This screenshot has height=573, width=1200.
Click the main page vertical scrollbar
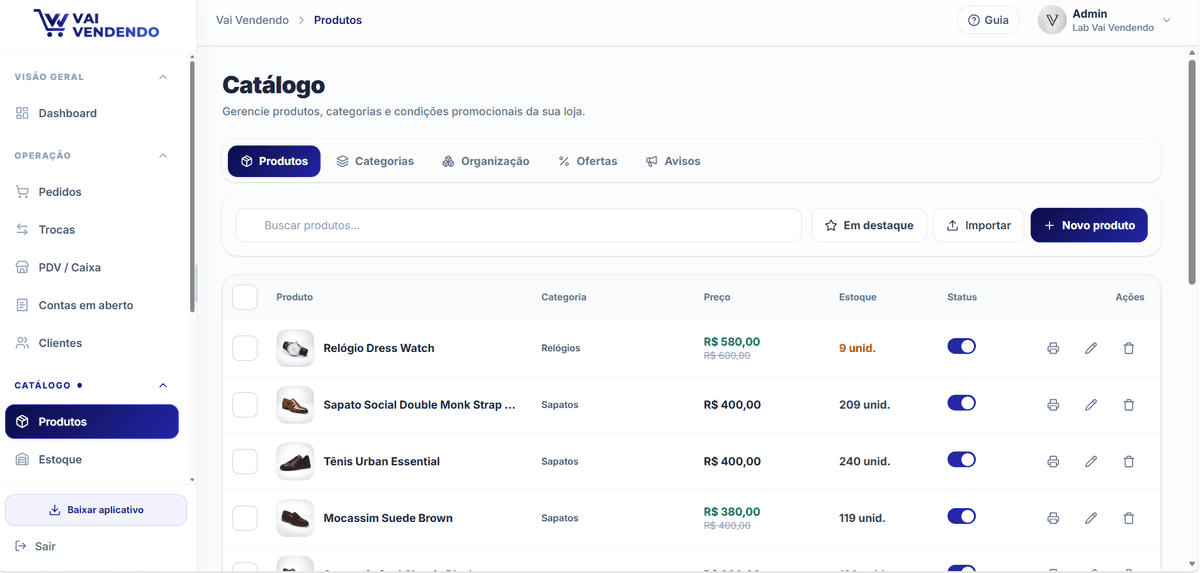point(1192,172)
